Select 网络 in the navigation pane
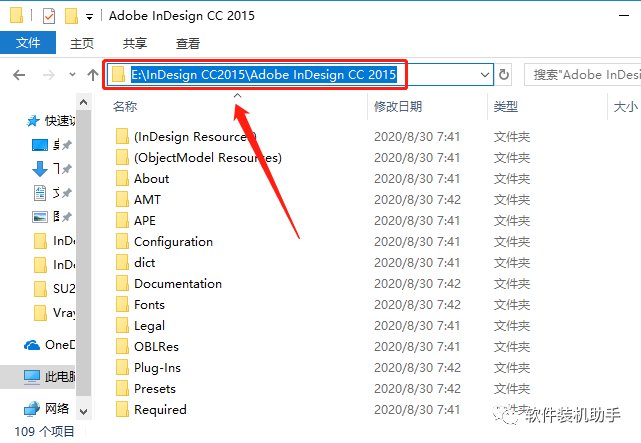The width and height of the screenshot is (641, 443). (x=46, y=408)
